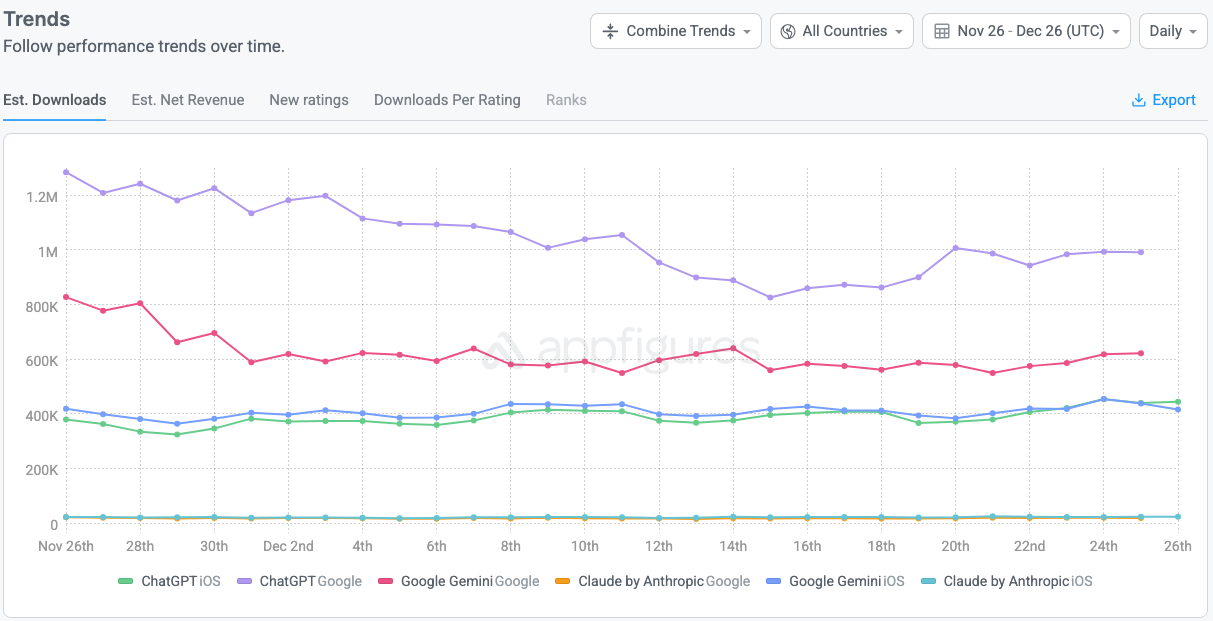Toggle Claude by Anthropic Google legend
The image size is (1213, 621).
tap(652, 581)
